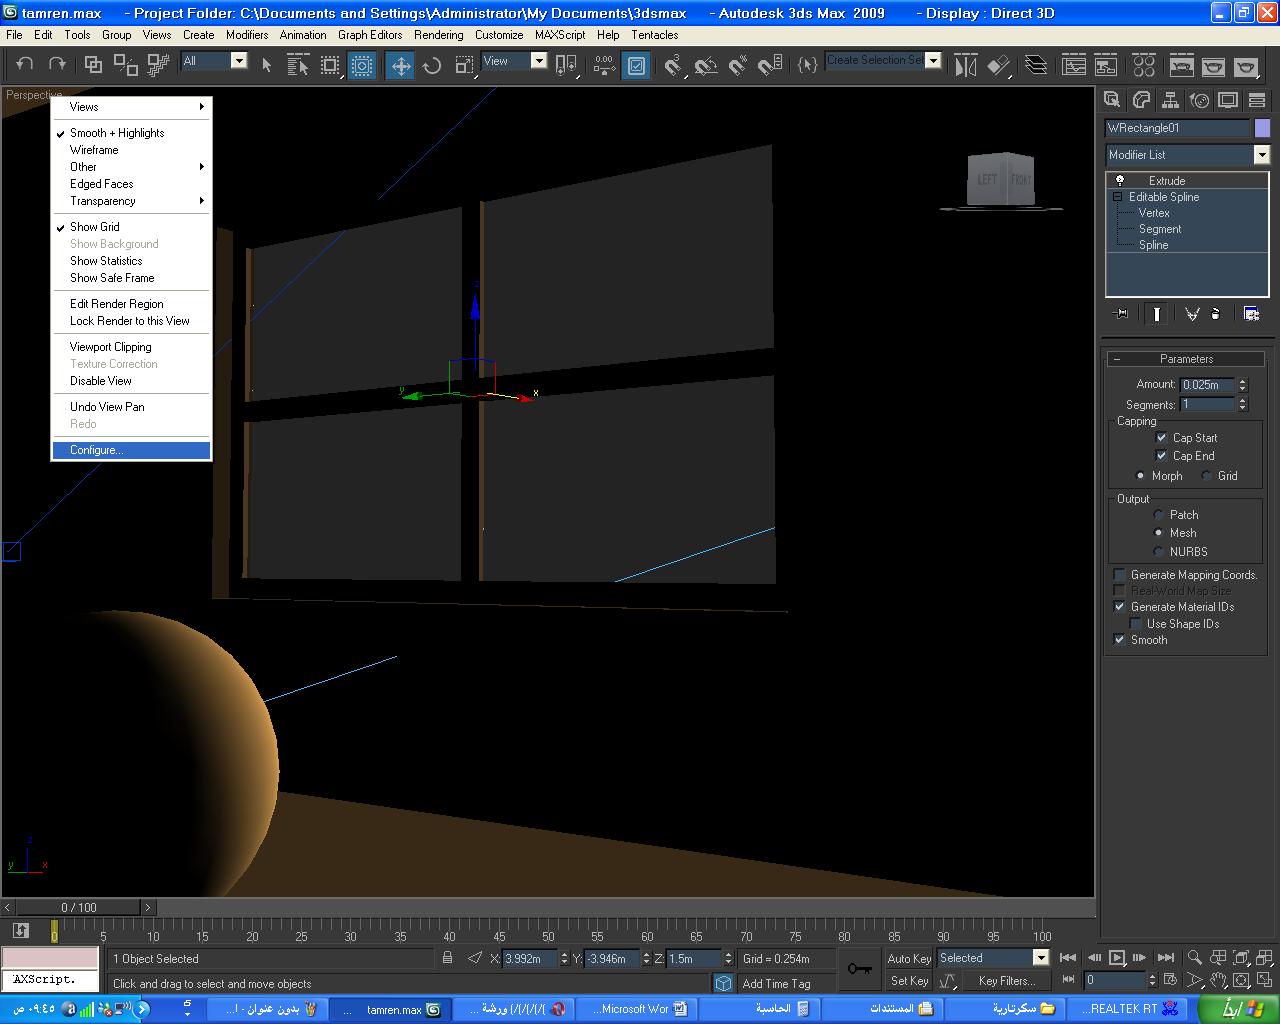Screen dimensions: 1280x1024
Task: Open Layer Manager icon
Action: tap(1036, 65)
